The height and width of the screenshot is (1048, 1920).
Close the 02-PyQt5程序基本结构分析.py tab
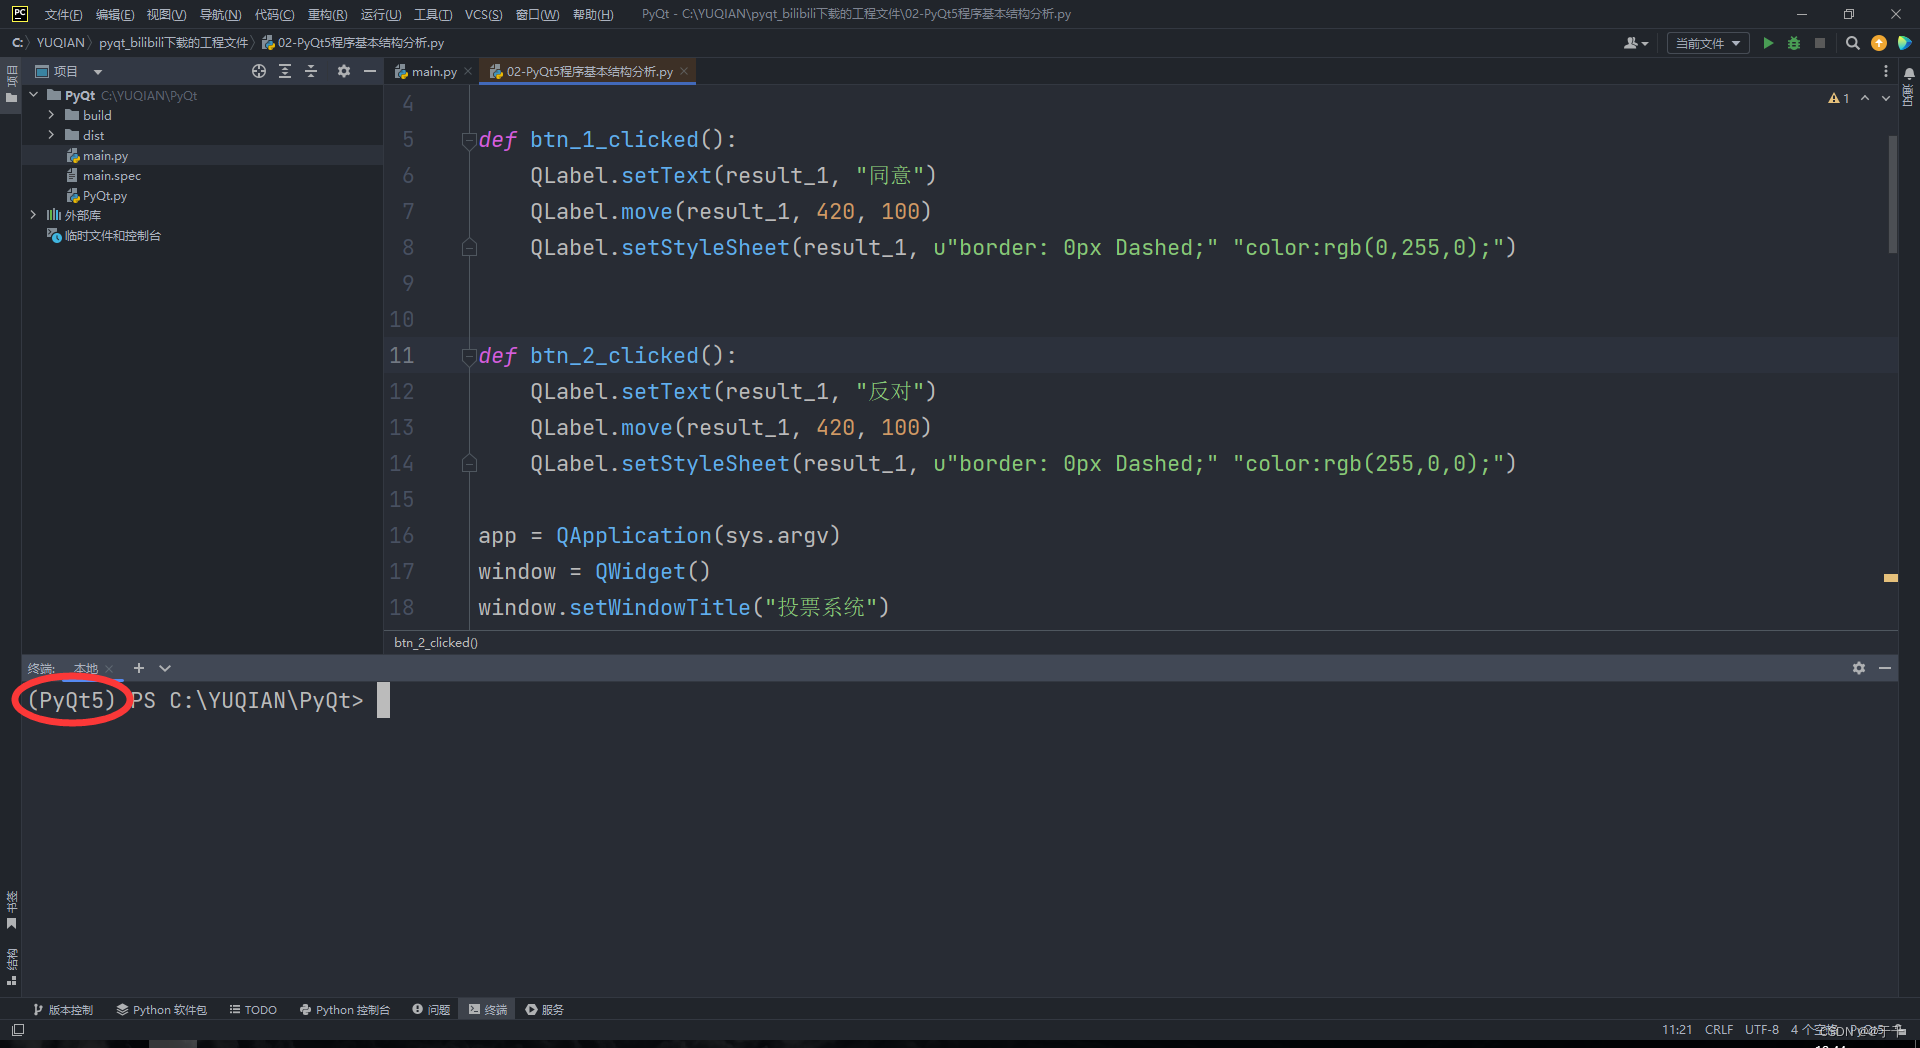pyautogui.click(x=684, y=71)
